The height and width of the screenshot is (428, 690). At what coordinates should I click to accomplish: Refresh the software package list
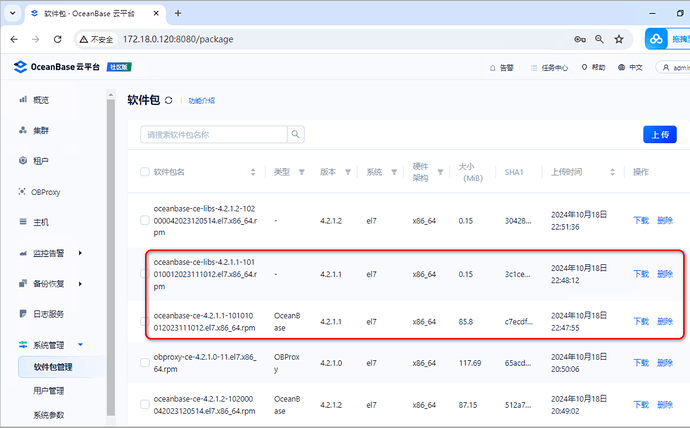[x=169, y=100]
